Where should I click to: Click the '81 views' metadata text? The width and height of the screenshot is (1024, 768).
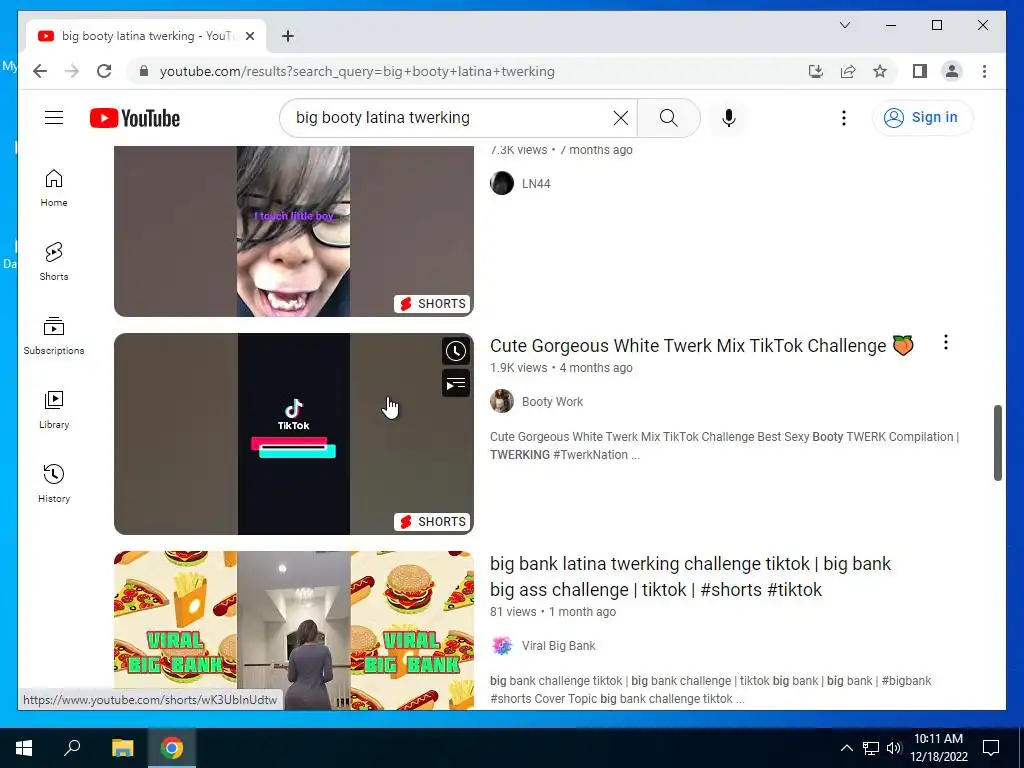pyautogui.click(x=513, y=612)
